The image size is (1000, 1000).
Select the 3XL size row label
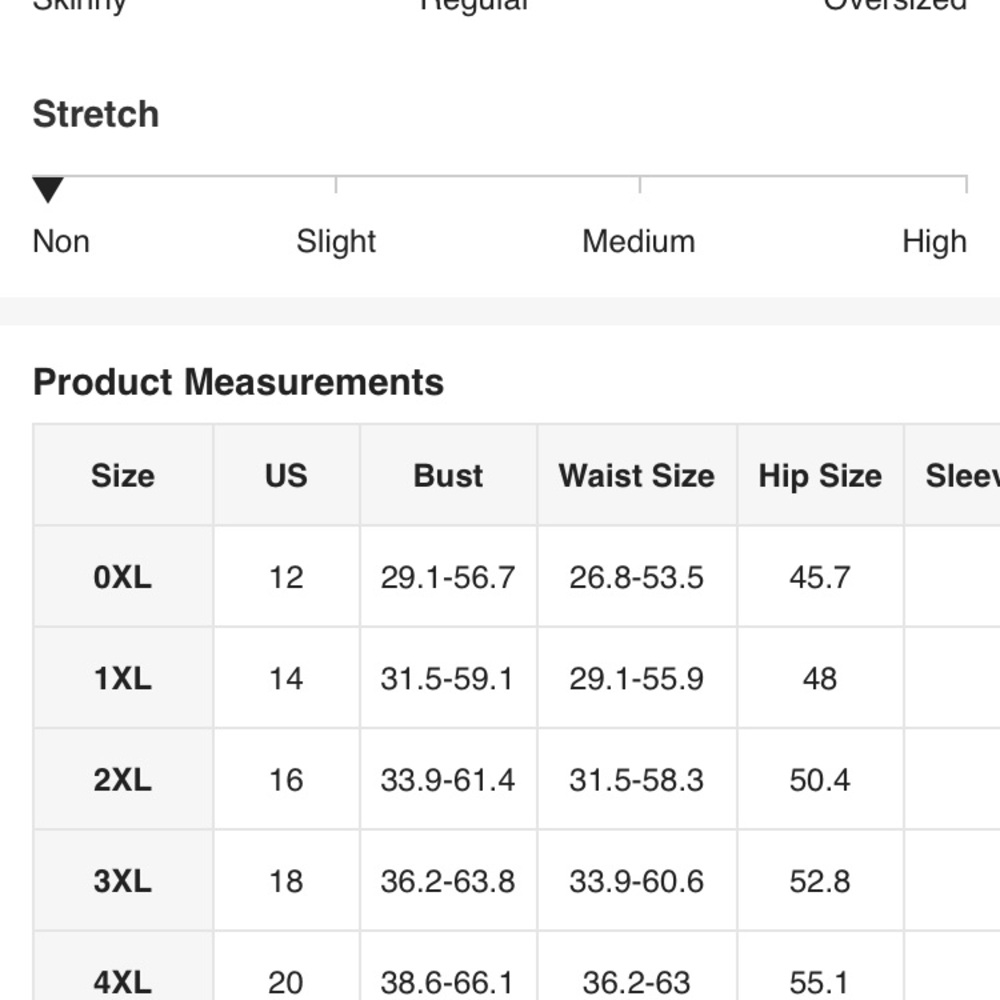pos(123,881)
